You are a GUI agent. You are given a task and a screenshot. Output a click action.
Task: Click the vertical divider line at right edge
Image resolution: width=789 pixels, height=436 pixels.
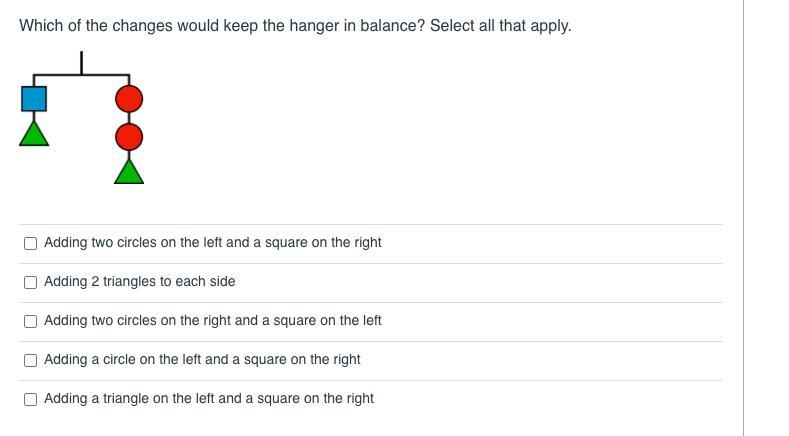coord(743,218)
